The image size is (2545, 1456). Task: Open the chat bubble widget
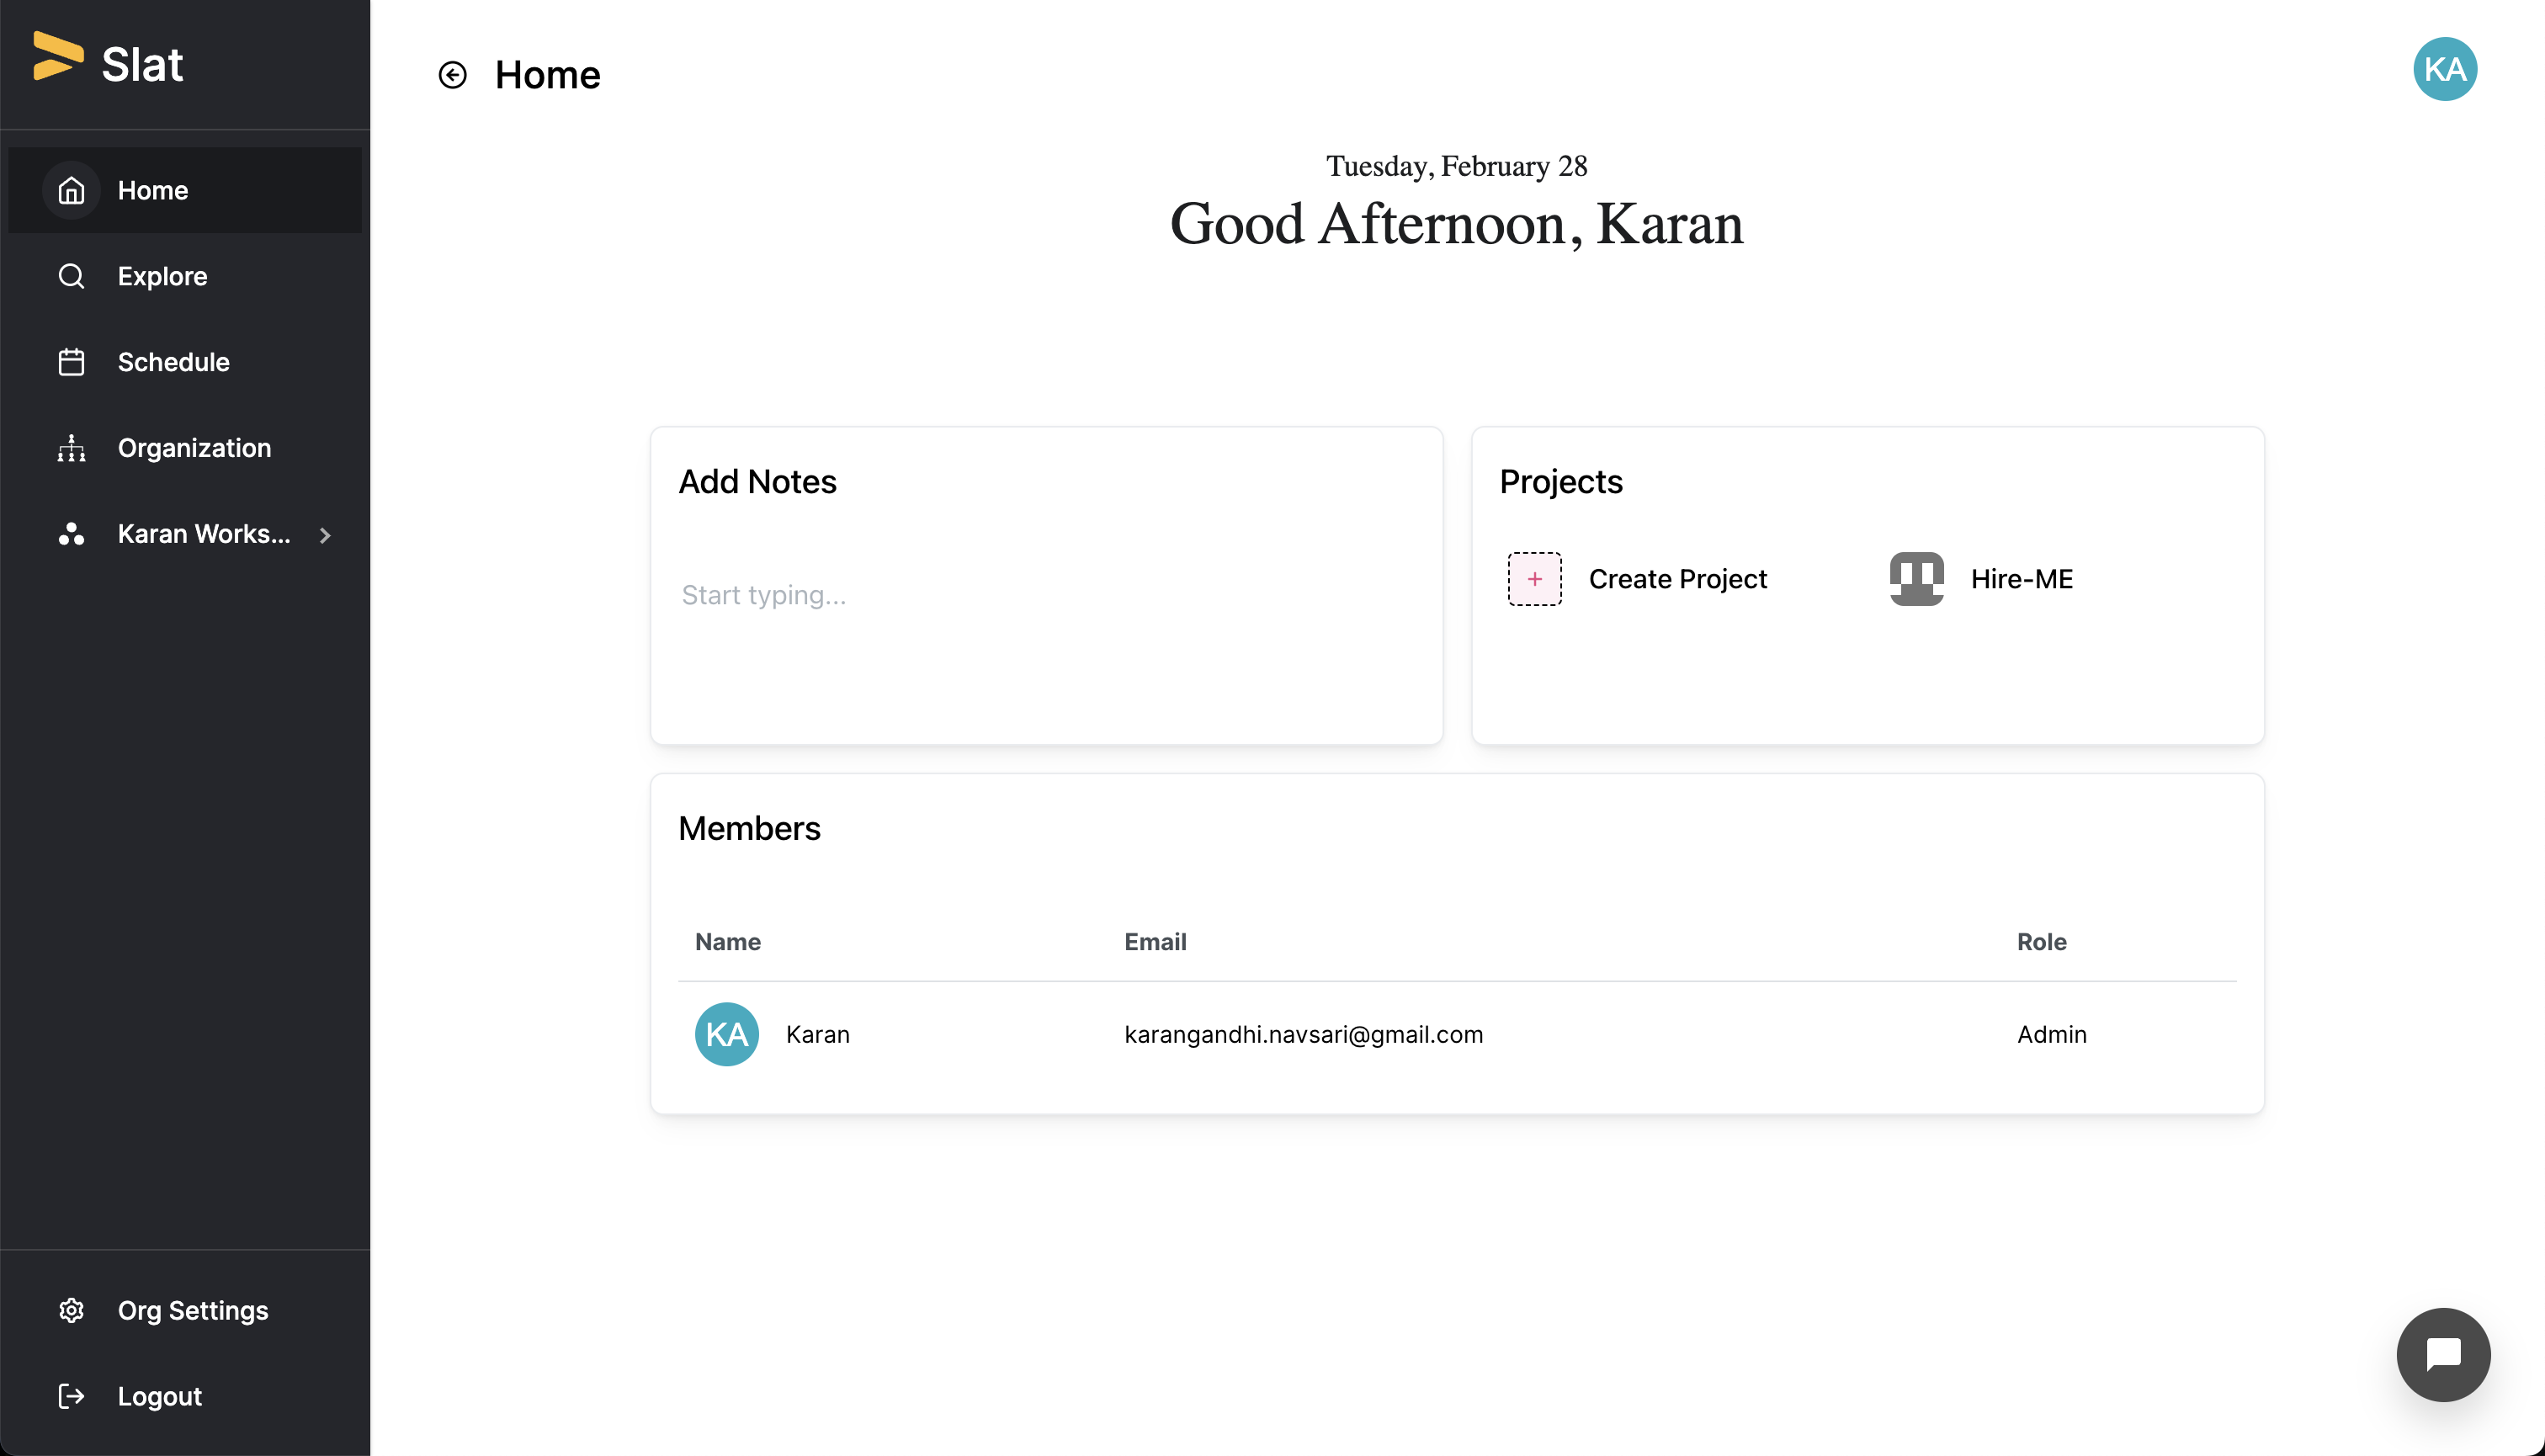(x=2443, y=1354)
